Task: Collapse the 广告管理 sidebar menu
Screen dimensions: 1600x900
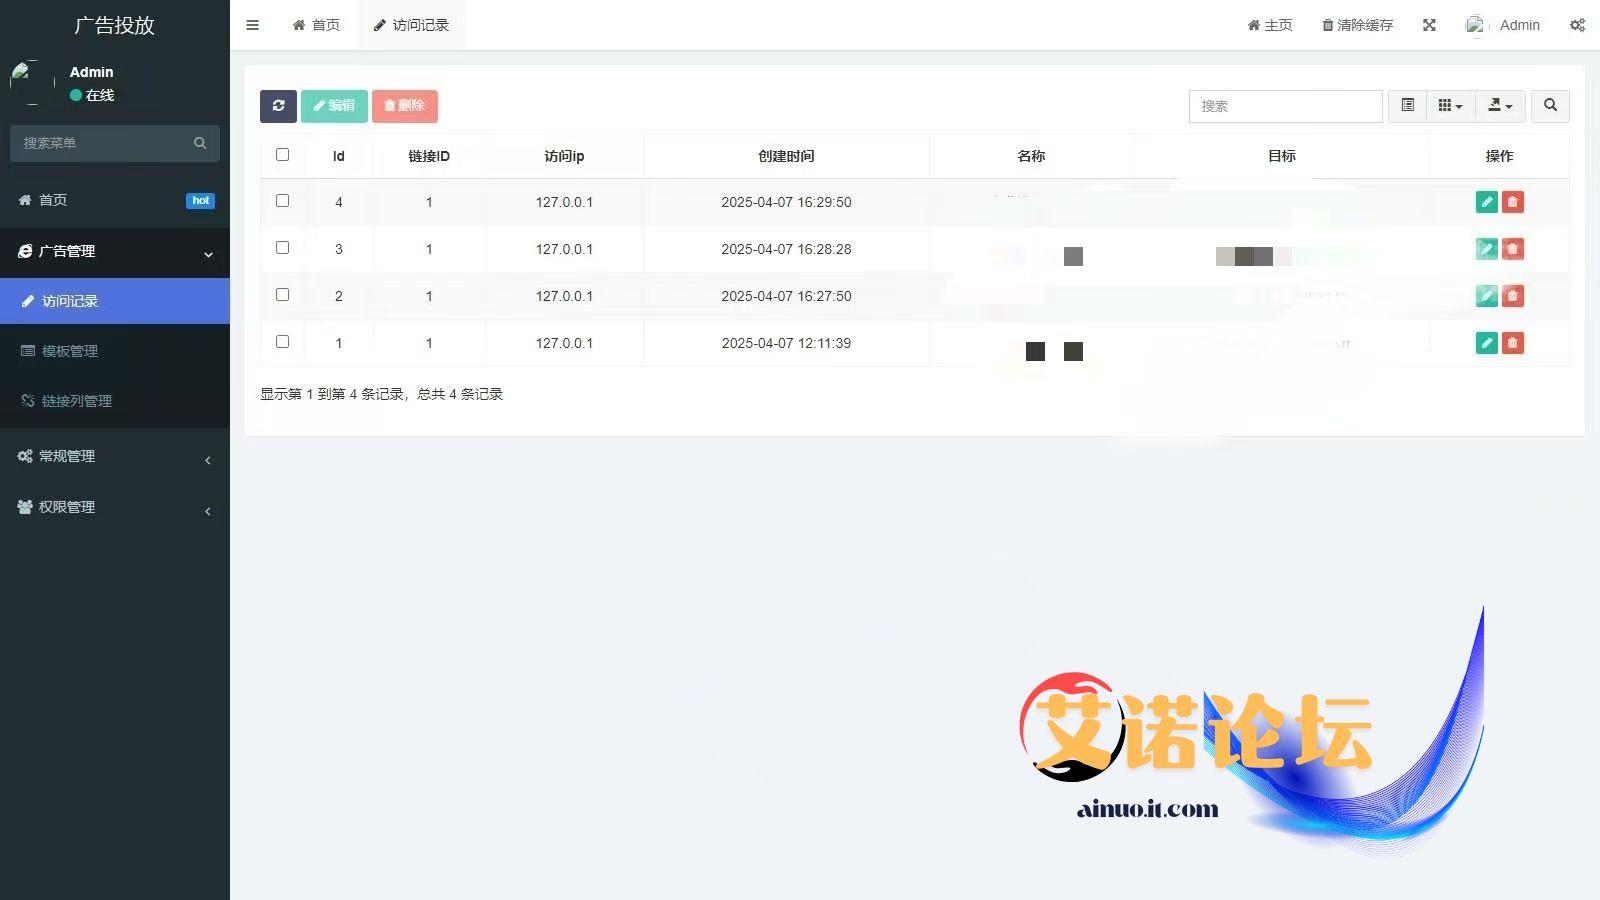Action: (x=115, y=251)
